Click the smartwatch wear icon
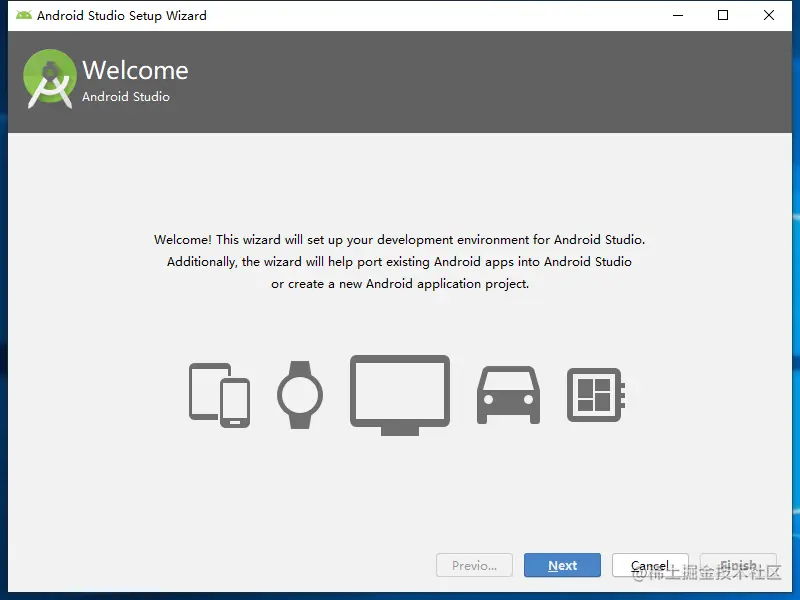This screenshot has height=600, width=800. 300,395
